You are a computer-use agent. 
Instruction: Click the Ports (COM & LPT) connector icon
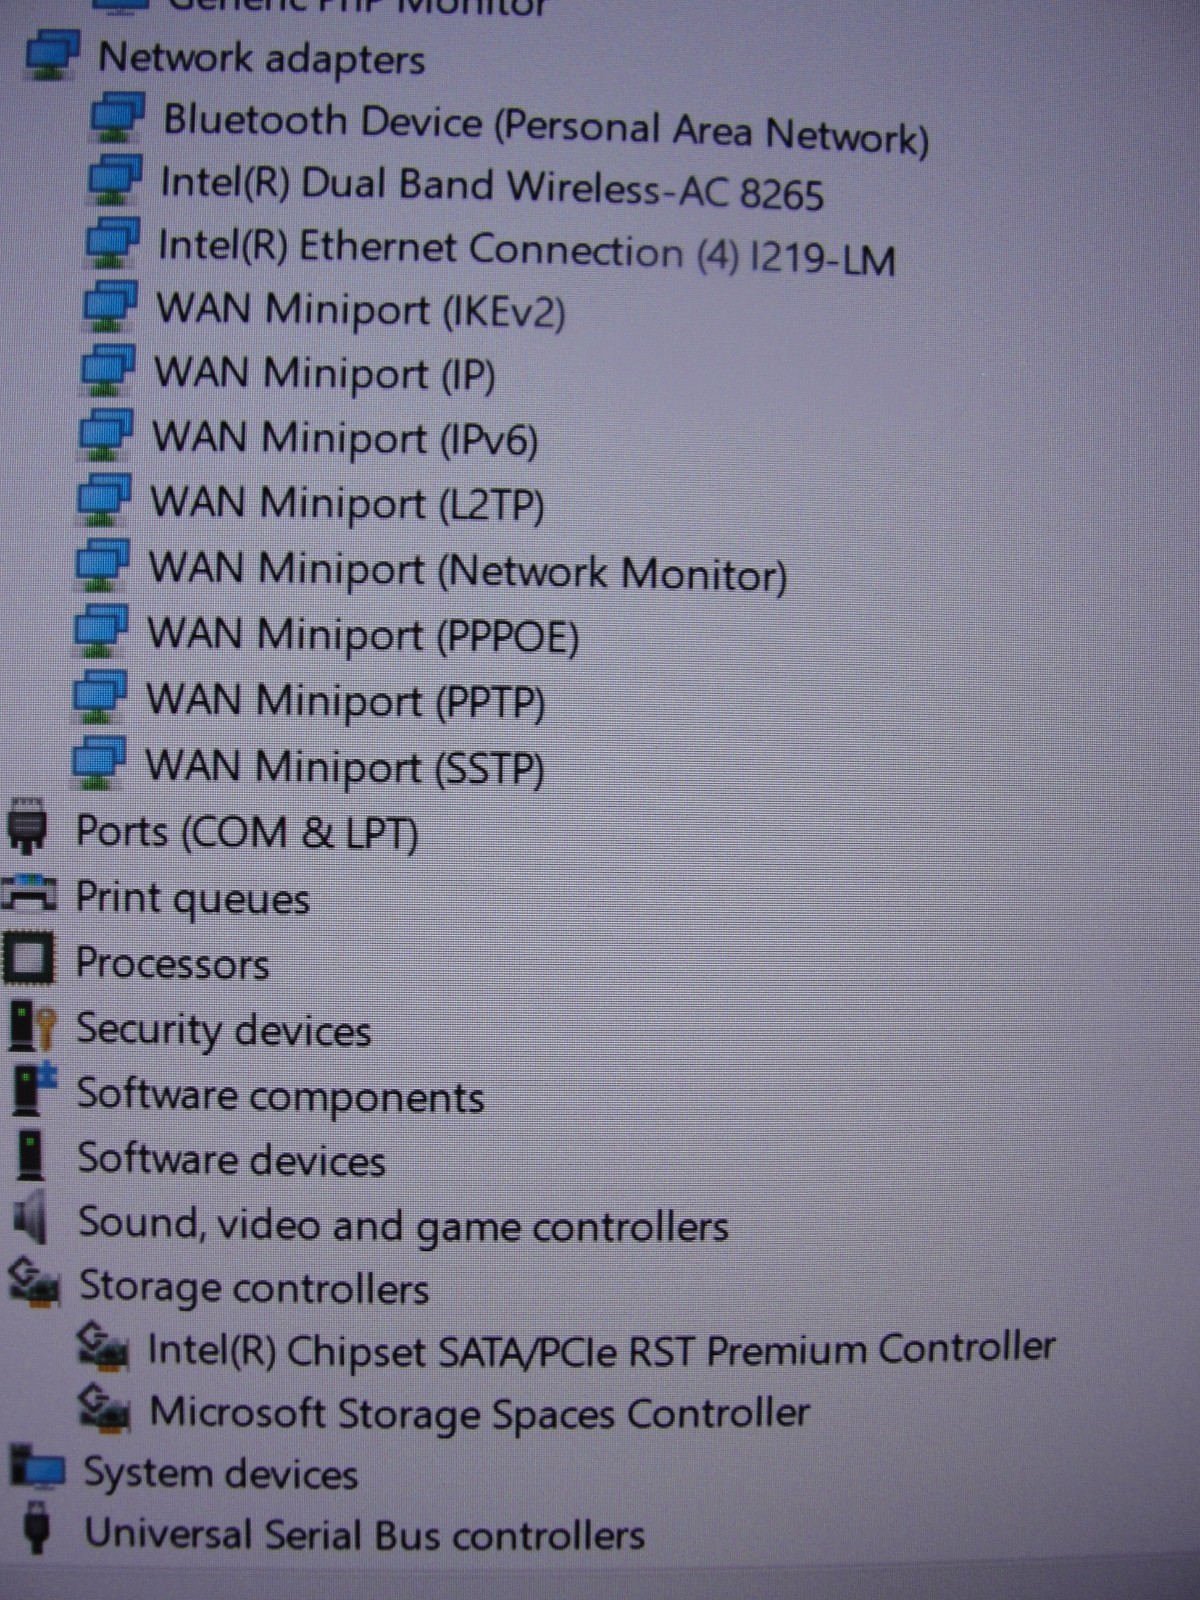[27, 827]
